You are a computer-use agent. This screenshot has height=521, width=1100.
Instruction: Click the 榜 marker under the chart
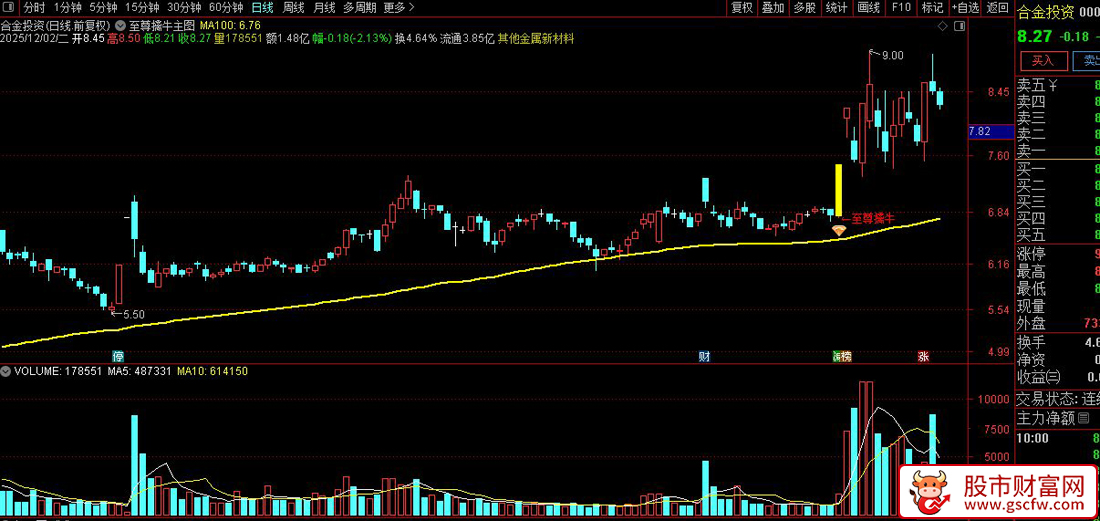(845, 356)
